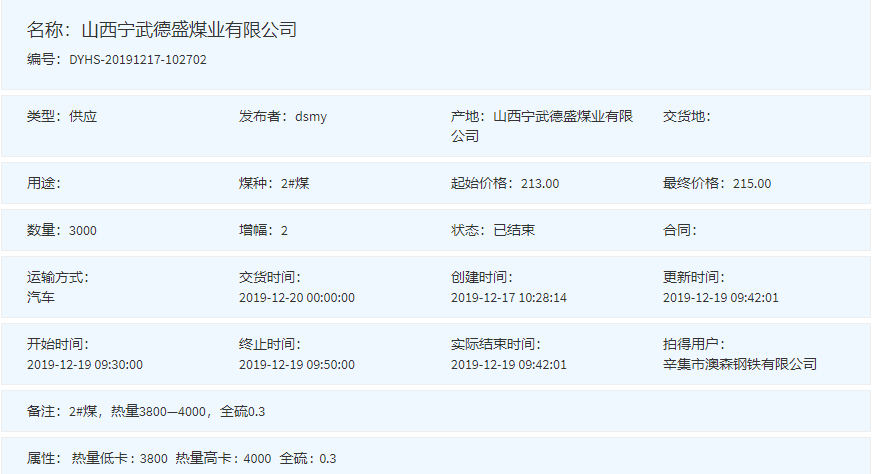
Task: Click the start time 2019-12-19 09:30:00
Action: coord(85,364)
